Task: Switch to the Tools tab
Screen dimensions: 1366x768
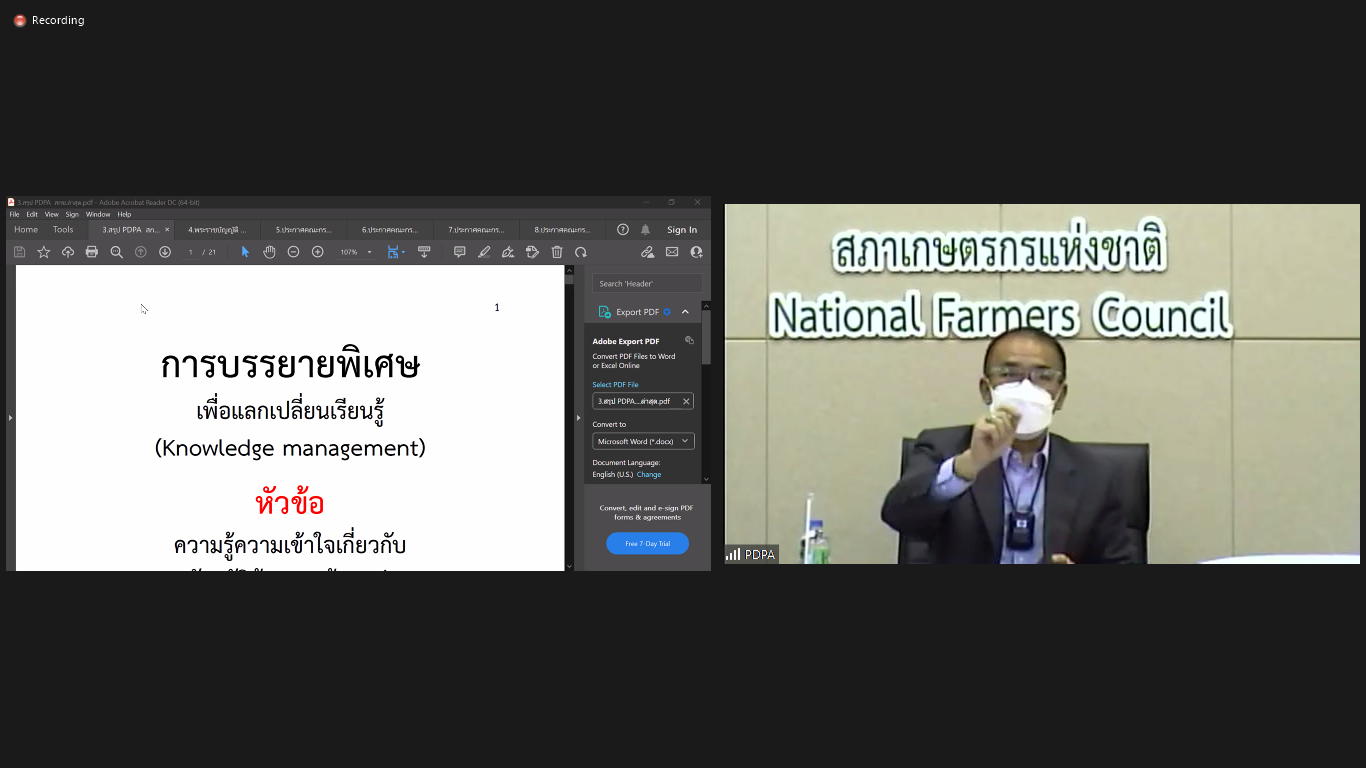Action: pos(63,229)
